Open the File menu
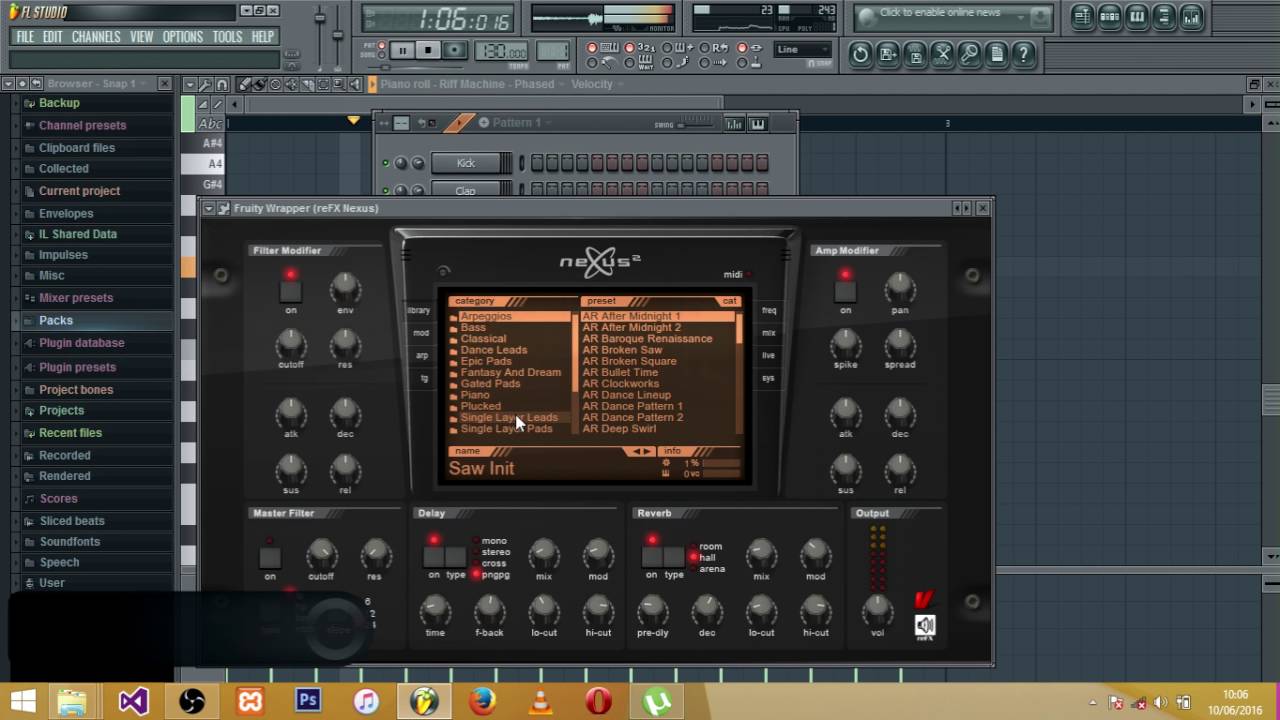This screenshot has width=1280, height=720. pos(25,37)
